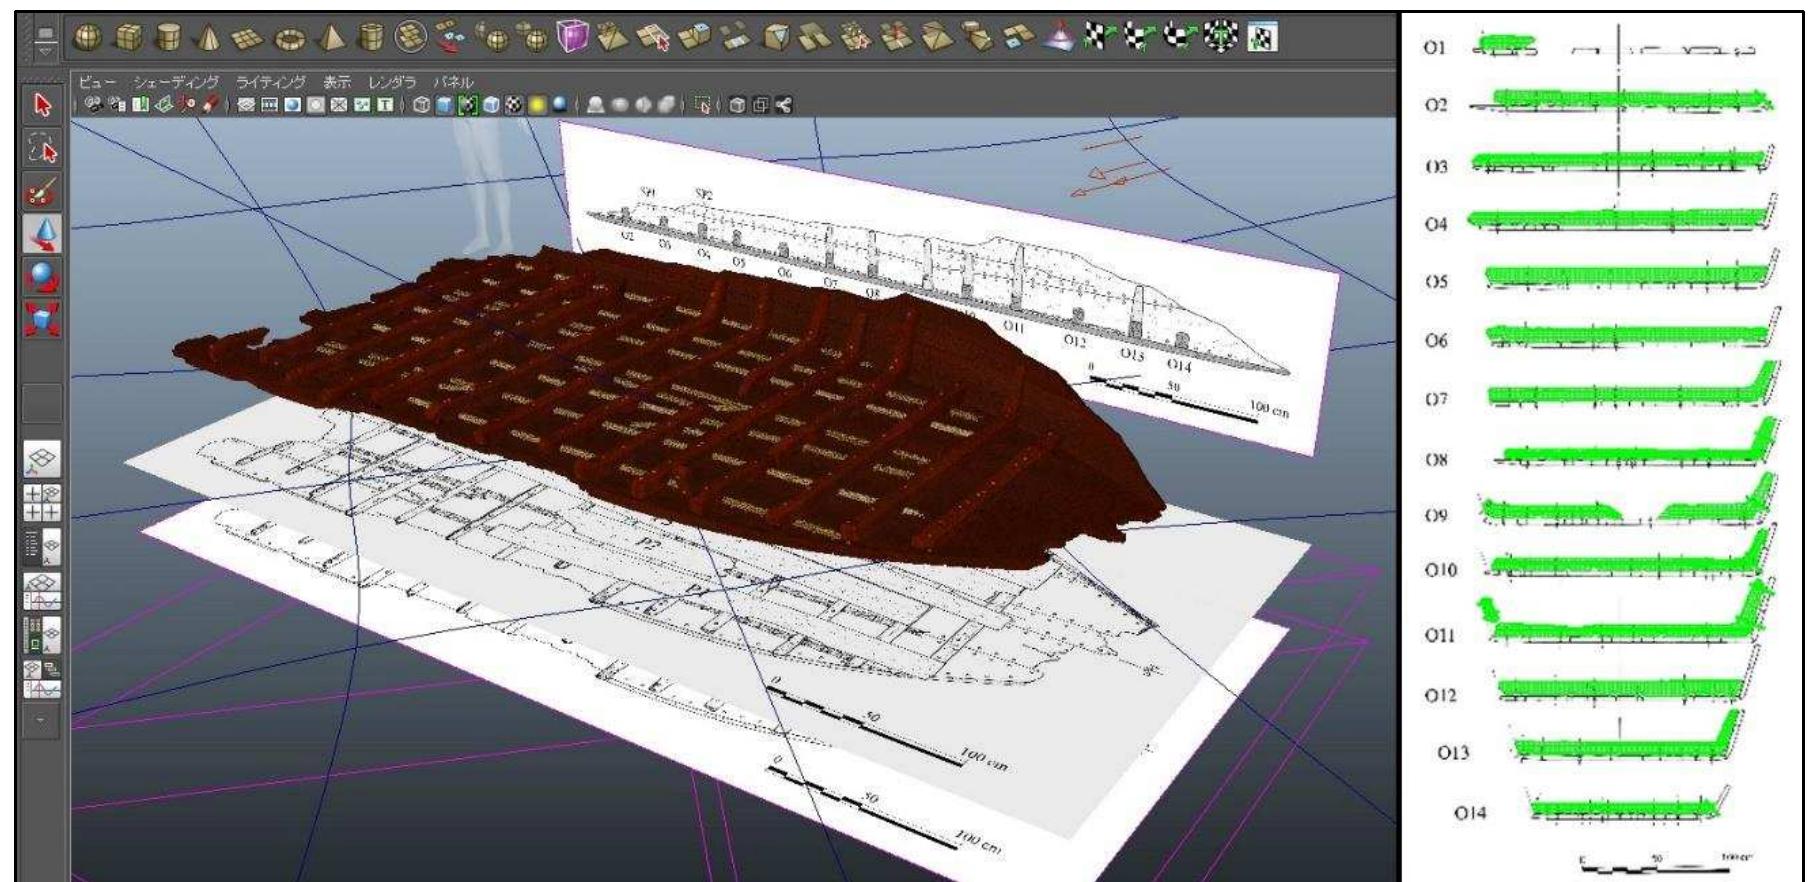The height and width of the screenshot is (882, 1816).
Task: Toggle X-ray display cube icon
Action: click(737, 104)
